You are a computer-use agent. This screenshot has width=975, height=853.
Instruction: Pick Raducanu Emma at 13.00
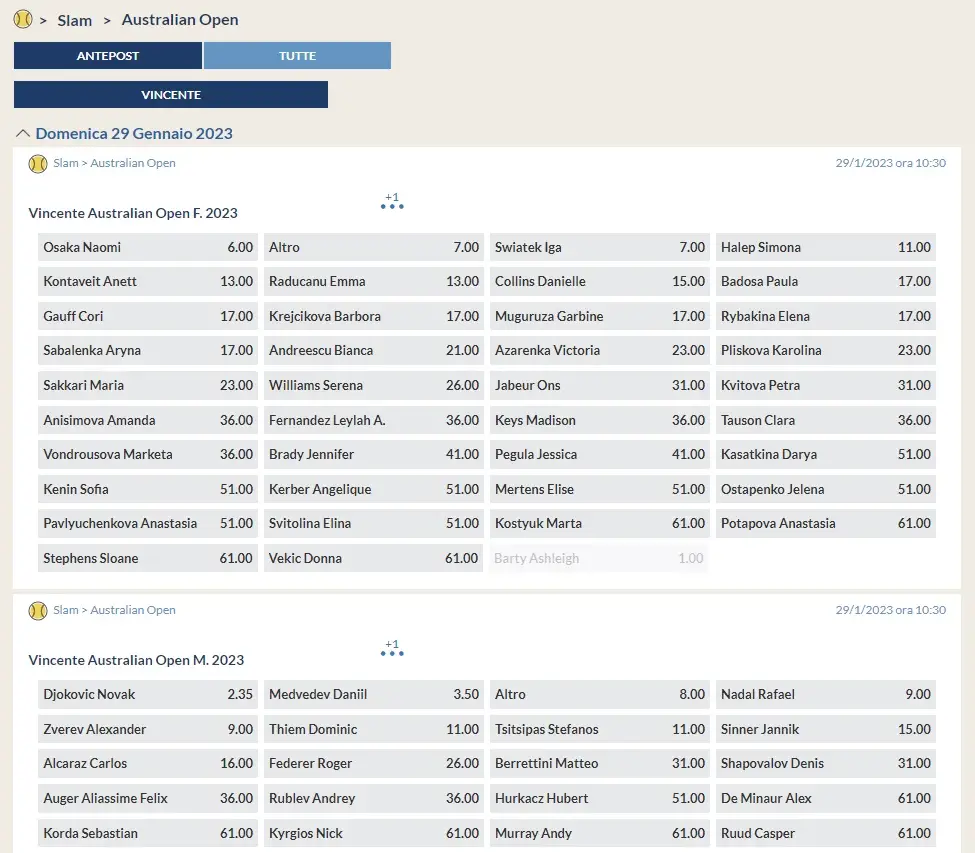click(374, 281)
